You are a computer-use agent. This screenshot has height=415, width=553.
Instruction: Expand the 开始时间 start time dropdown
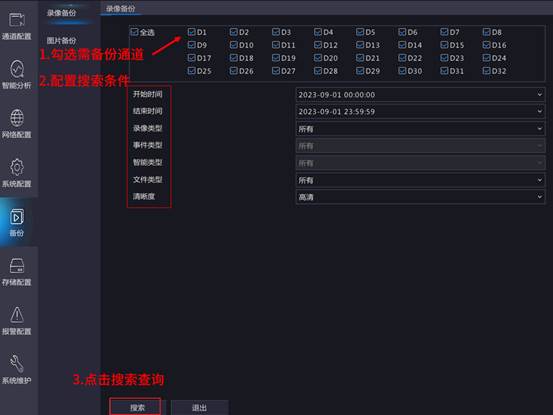pyautogui.click(x=420, y=94)
